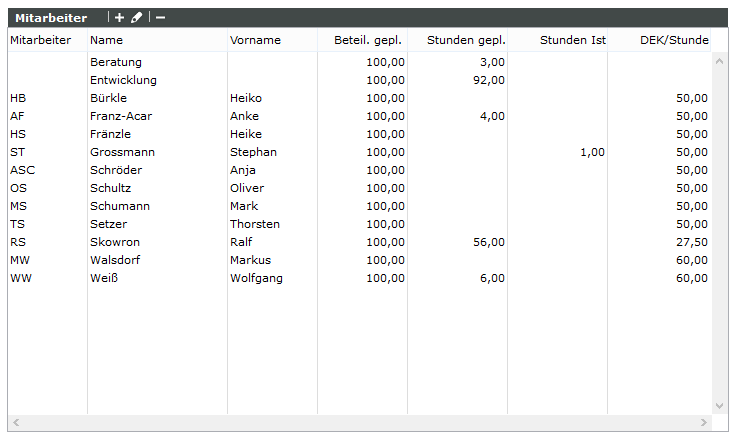Click Skowron's planned hours value 56,00

[482, 242]
